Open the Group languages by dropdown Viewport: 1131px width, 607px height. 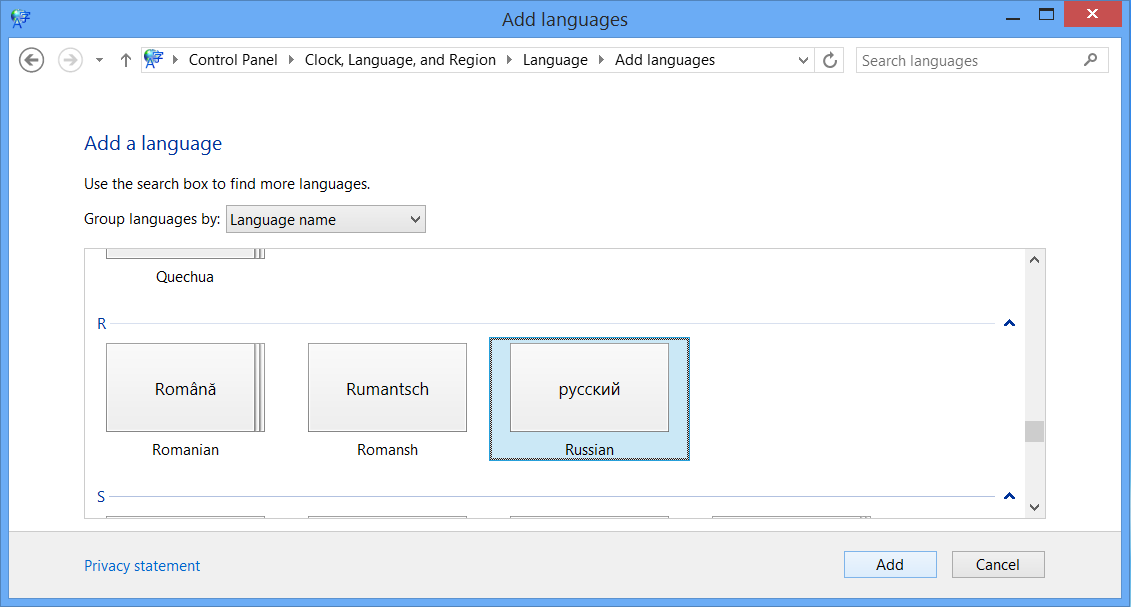tap(325, 218)
